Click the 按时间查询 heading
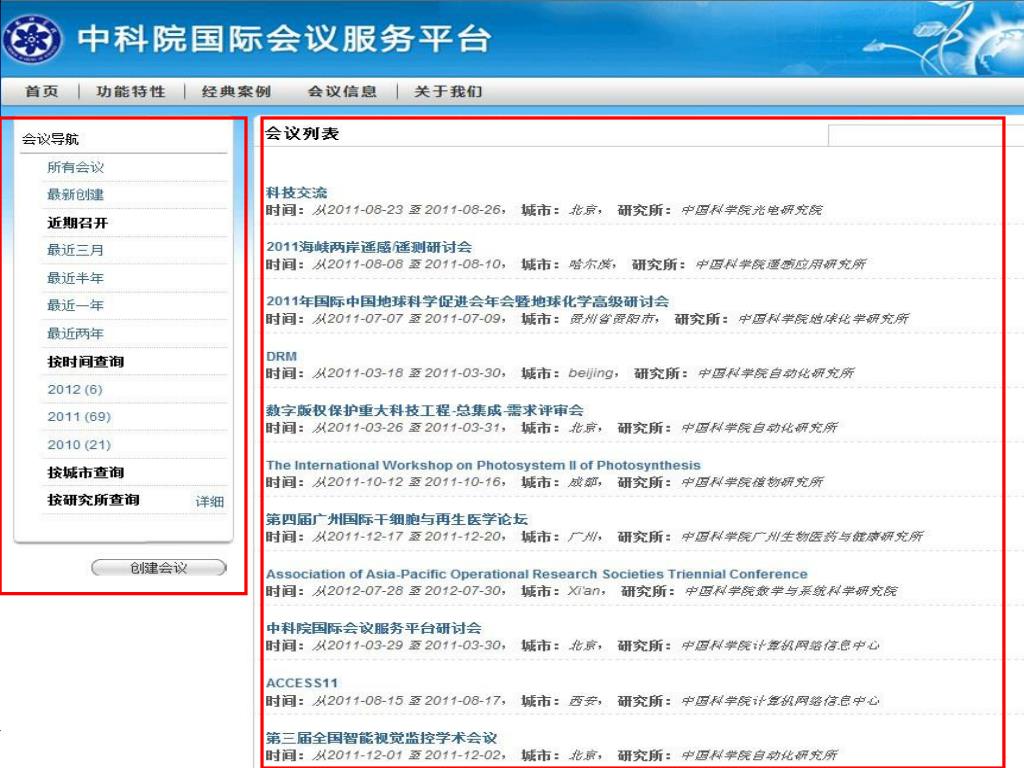 pyautogui.click(x=86, y=361)
